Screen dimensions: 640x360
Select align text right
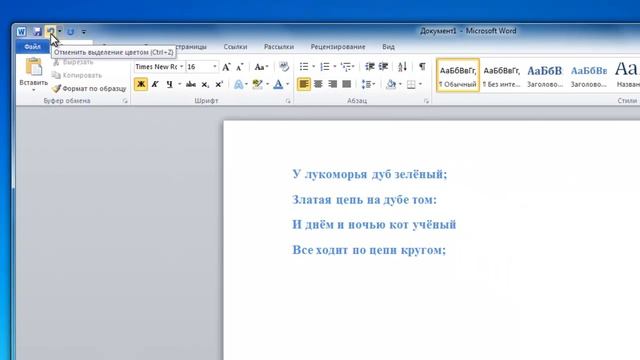(x=333, y=84)
